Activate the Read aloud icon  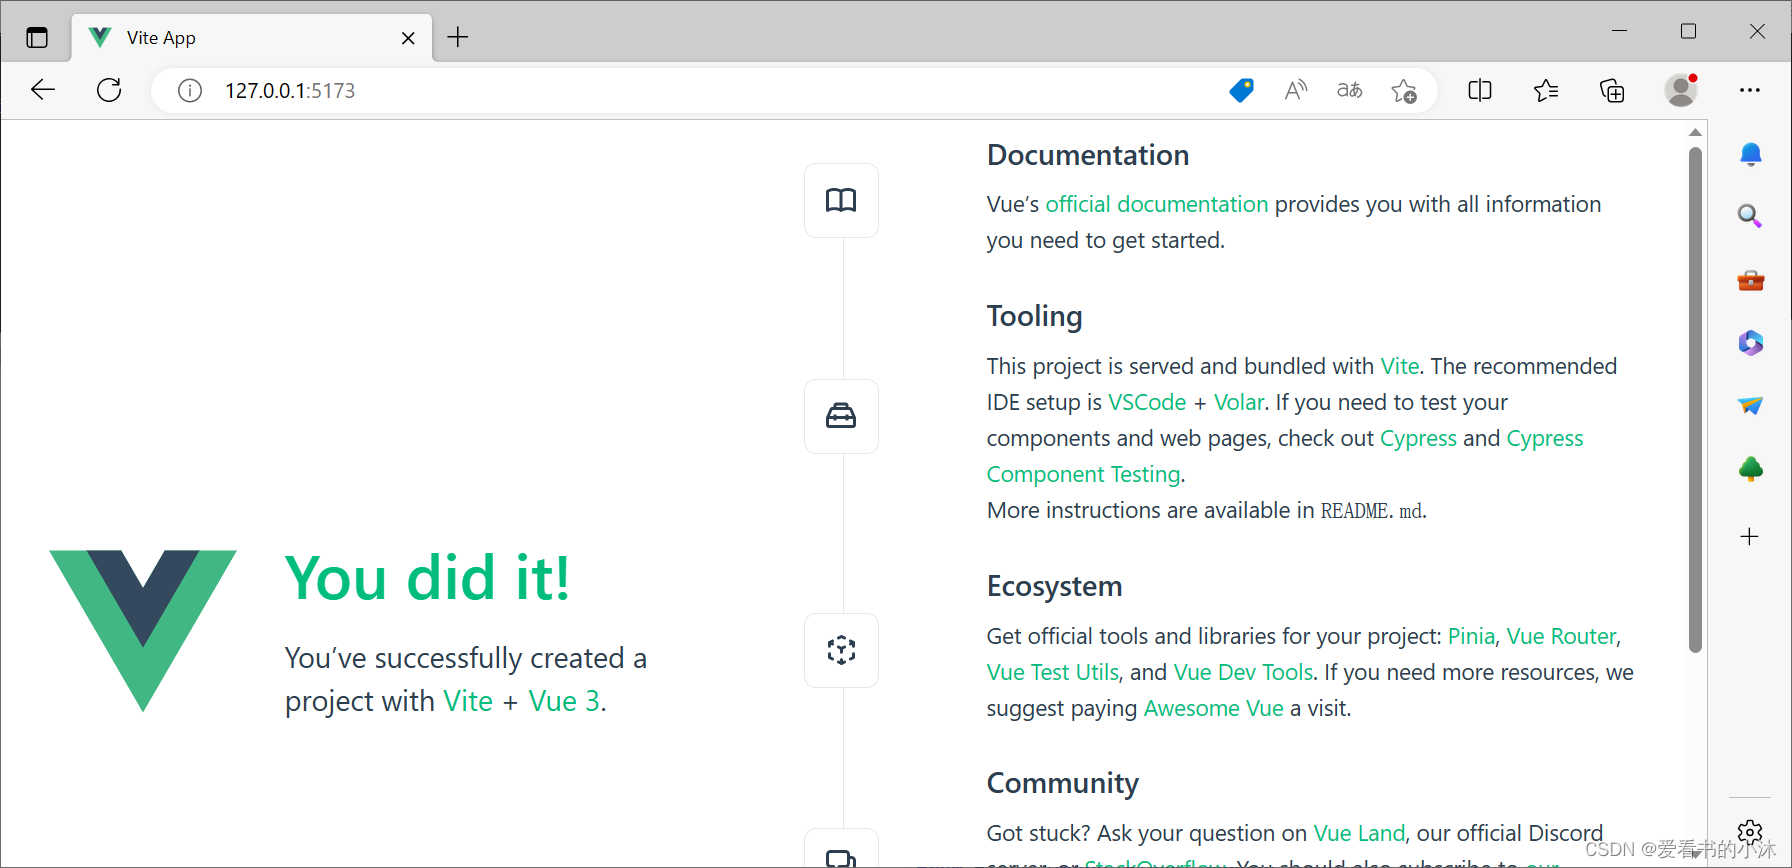tap(1296, 90)
